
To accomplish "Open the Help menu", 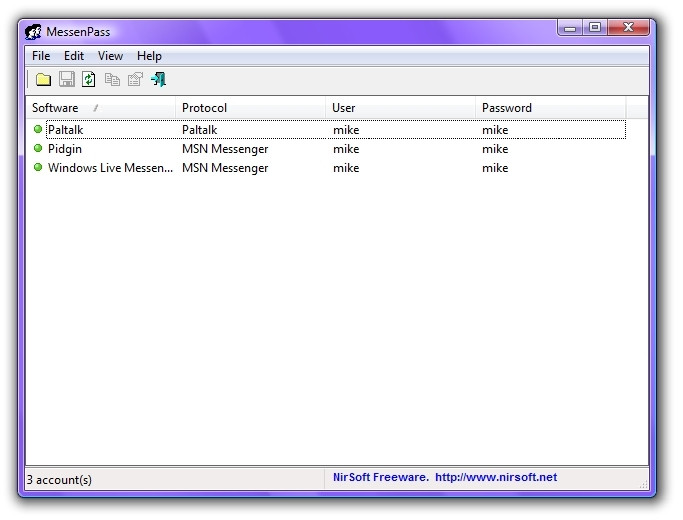I will [x=149, y=56].
